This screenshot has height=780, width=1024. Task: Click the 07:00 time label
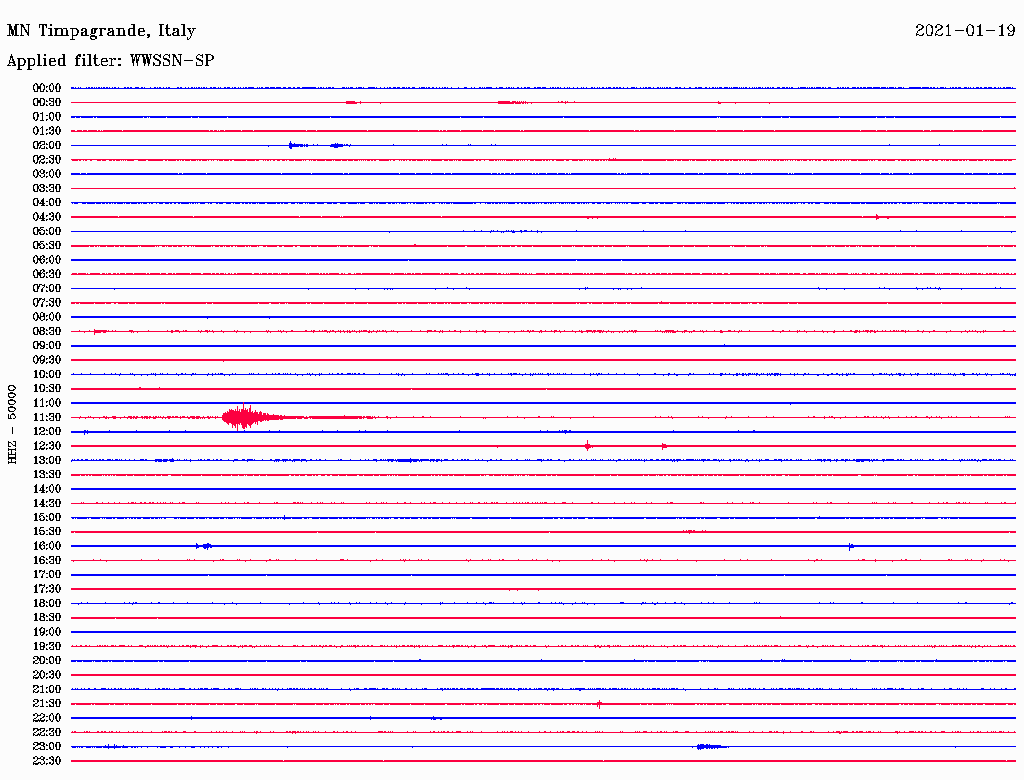point(47,288)
